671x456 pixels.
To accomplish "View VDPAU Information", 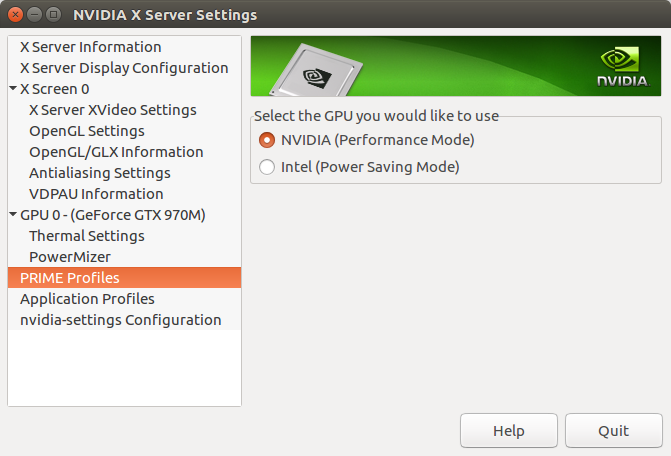I will tap(96, 194).
